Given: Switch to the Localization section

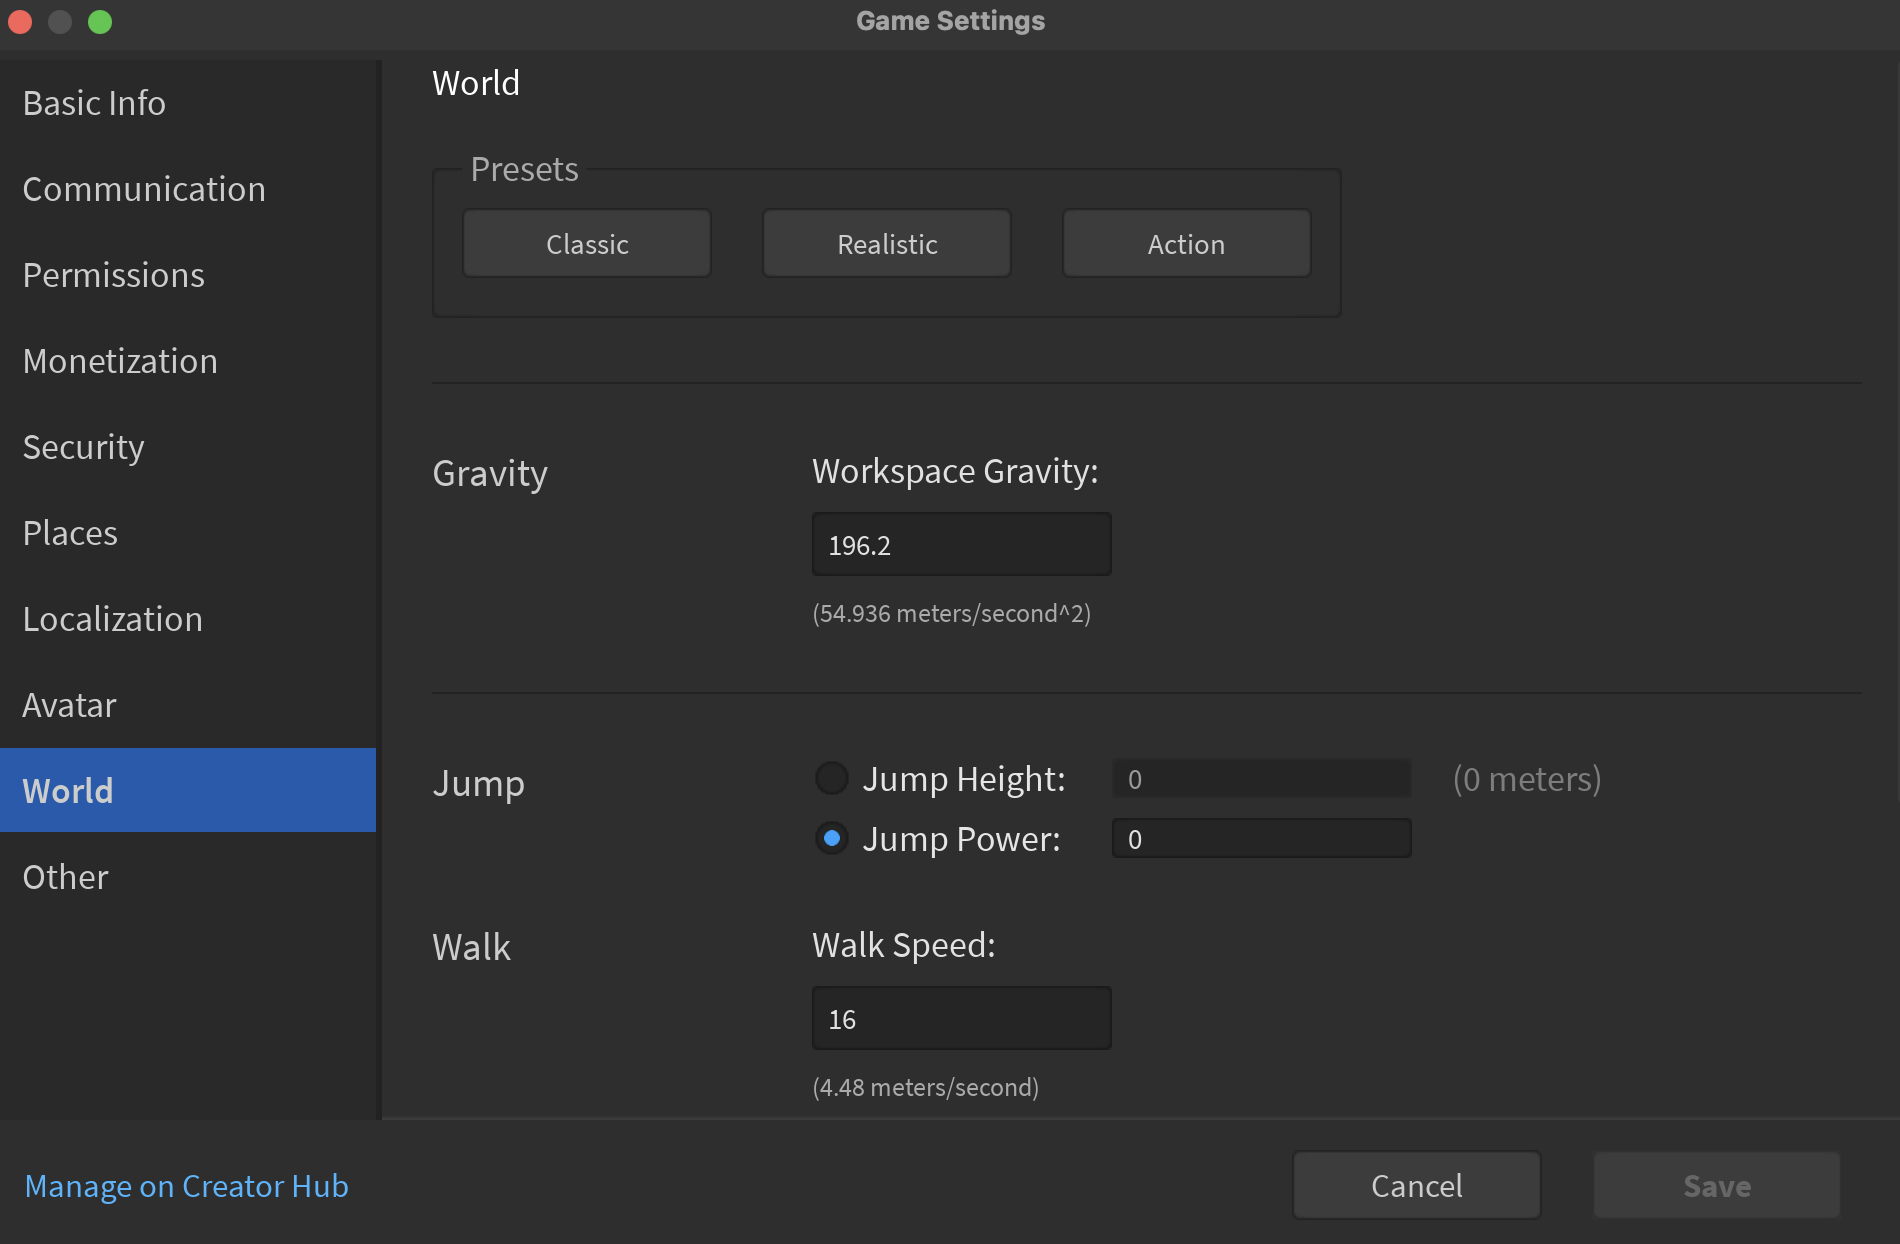Looking at the screenshot, I should 112,619.
